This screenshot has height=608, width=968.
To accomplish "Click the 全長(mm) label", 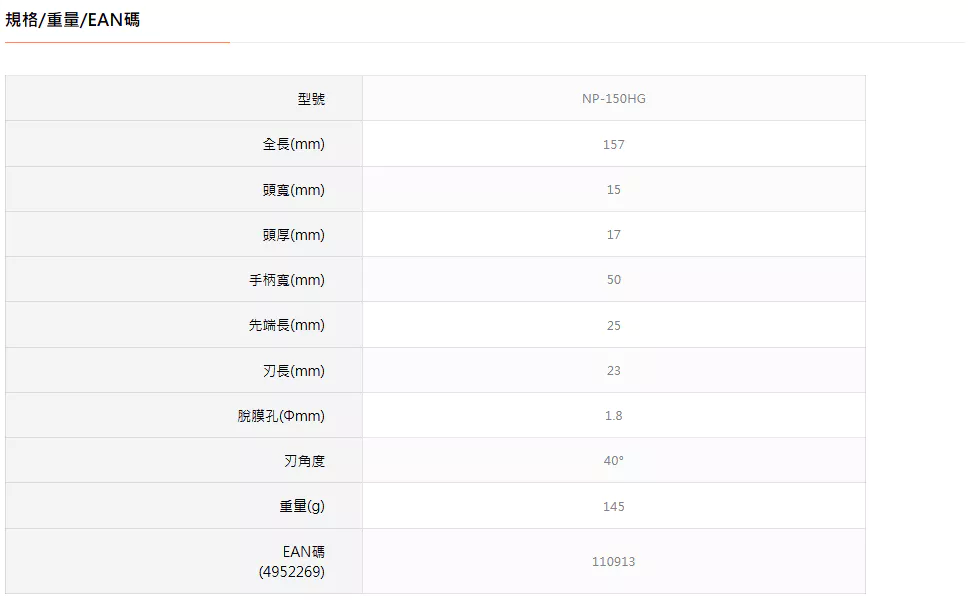I will (294, 144).
